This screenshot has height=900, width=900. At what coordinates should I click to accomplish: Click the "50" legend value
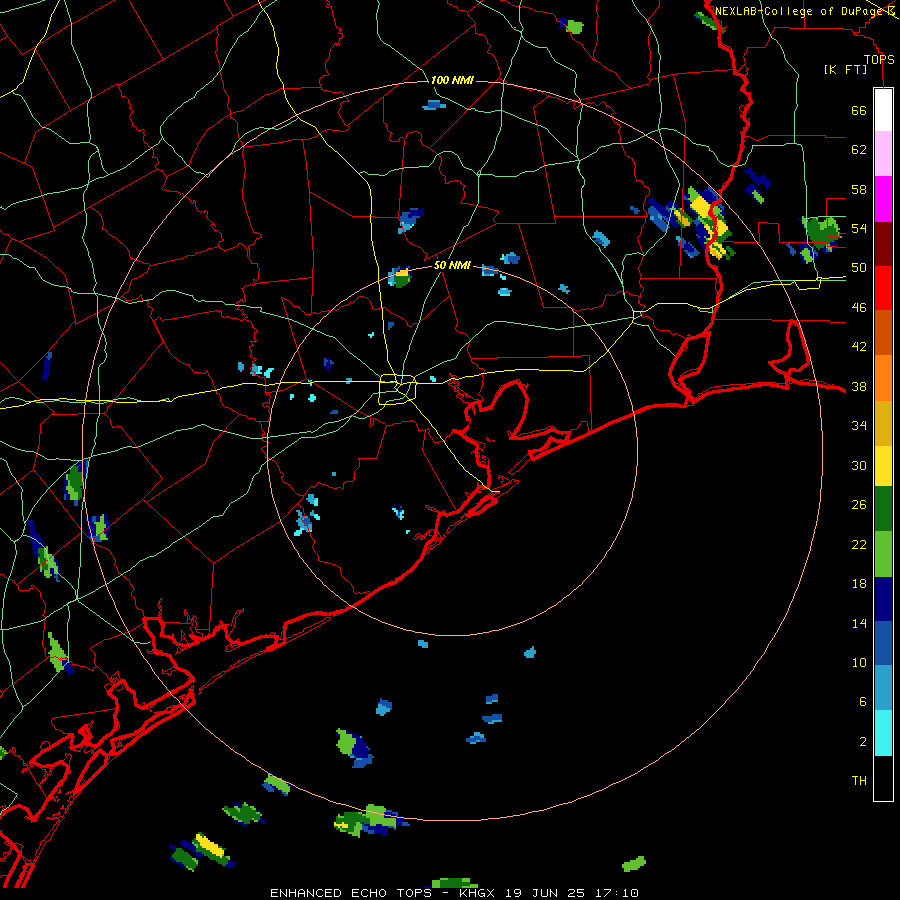(x=859, y=268)
